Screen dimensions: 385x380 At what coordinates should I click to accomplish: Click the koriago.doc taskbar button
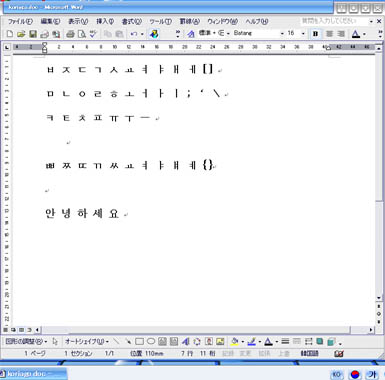point(33,374)
